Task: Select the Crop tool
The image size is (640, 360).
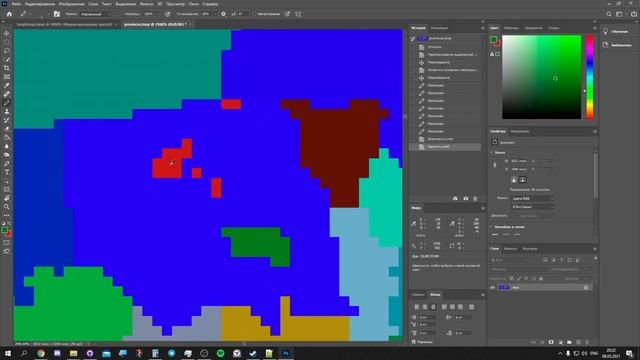Action: (7, 68)
